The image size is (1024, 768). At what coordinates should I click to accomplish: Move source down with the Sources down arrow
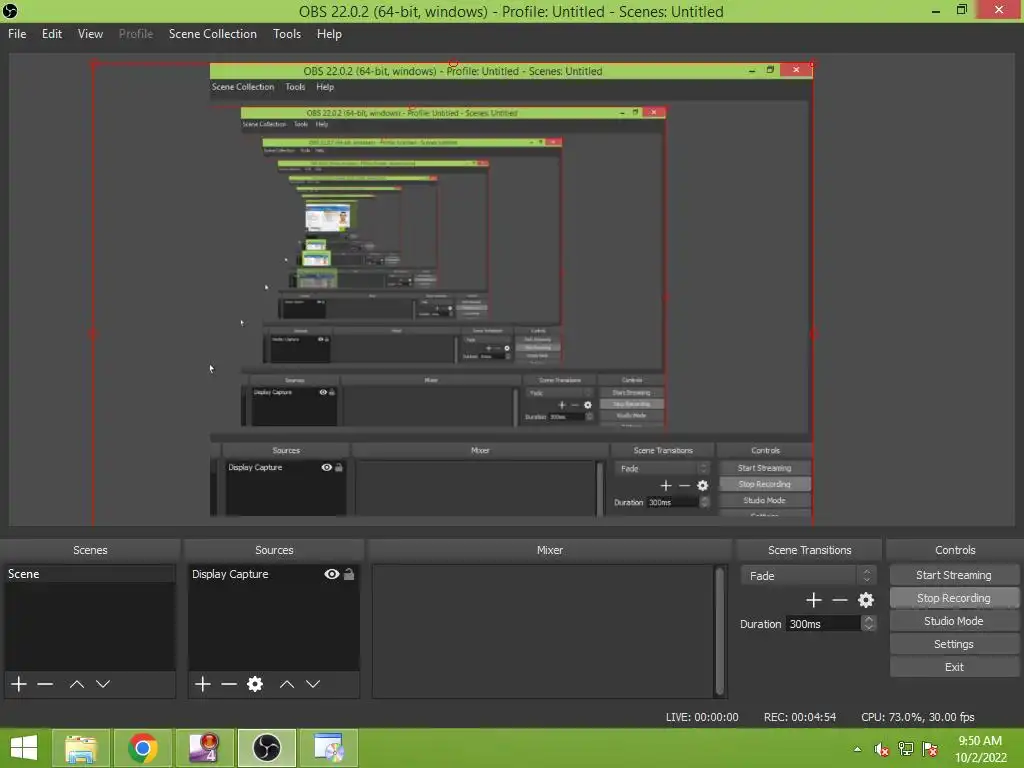coord(313,684)
